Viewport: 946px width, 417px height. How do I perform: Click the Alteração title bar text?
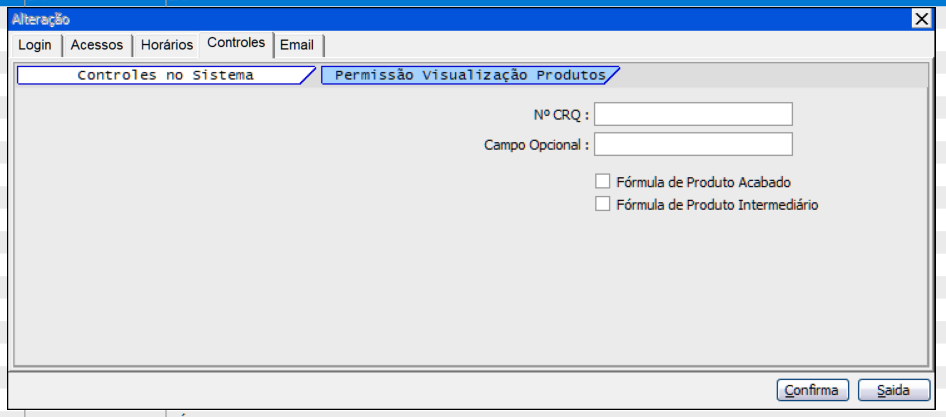(41, 19)
